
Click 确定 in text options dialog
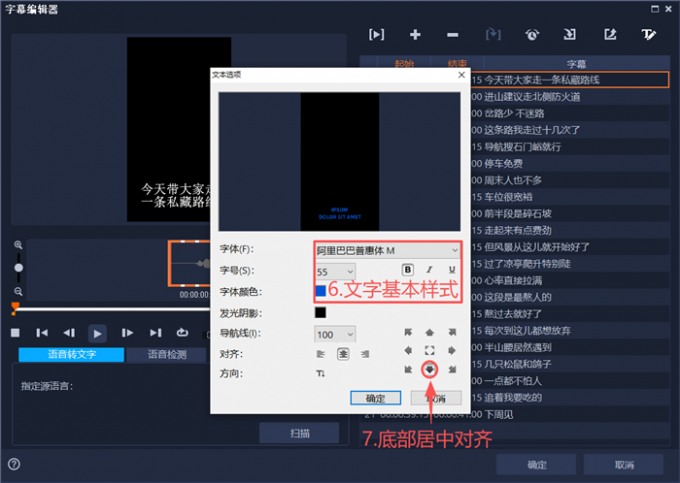click(376, 398)
